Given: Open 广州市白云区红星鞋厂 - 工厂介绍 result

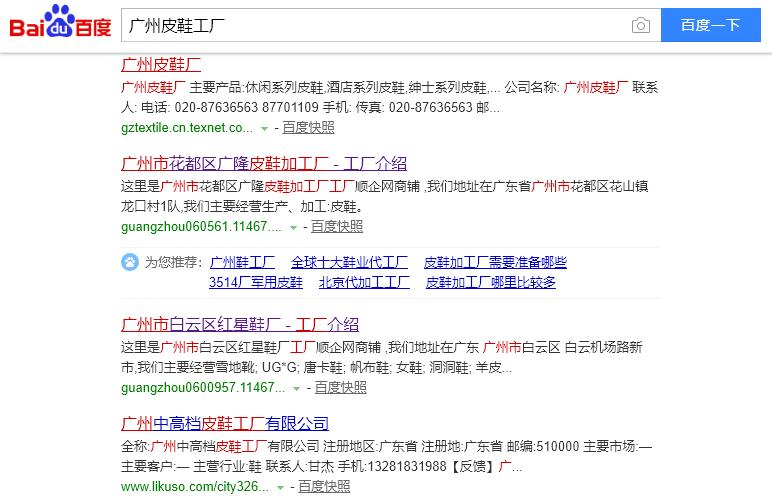Looking at the screenshot, I should tap(240, 325).
